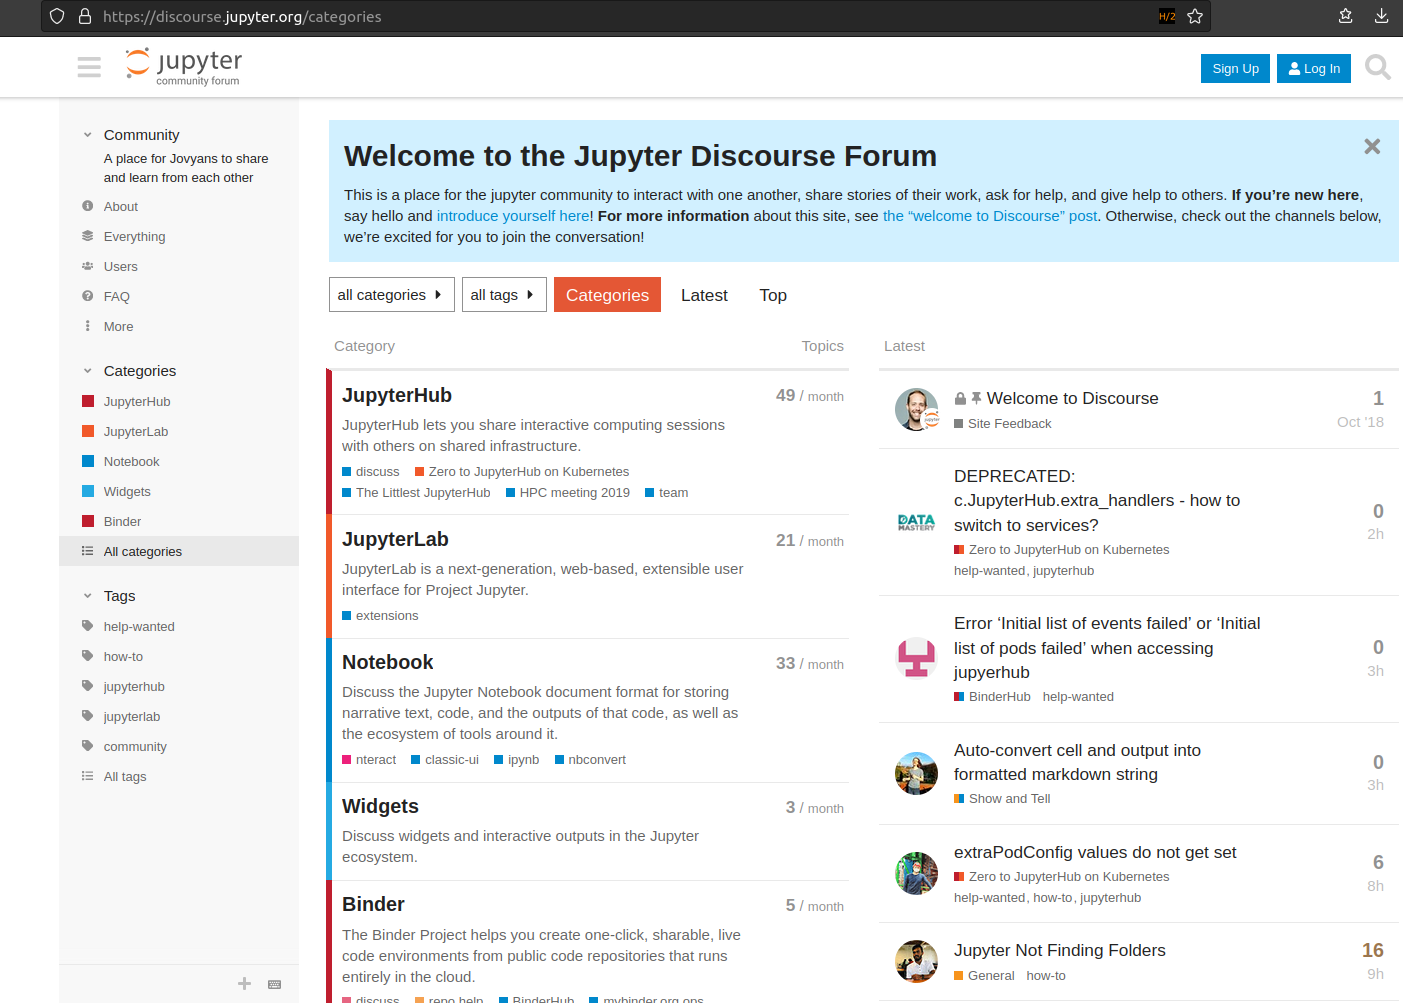Image resolution: width=1403 pixels, height=1003 pixels.
Task: Open JupyterHub category in sidebar
Action: [137, 402]
